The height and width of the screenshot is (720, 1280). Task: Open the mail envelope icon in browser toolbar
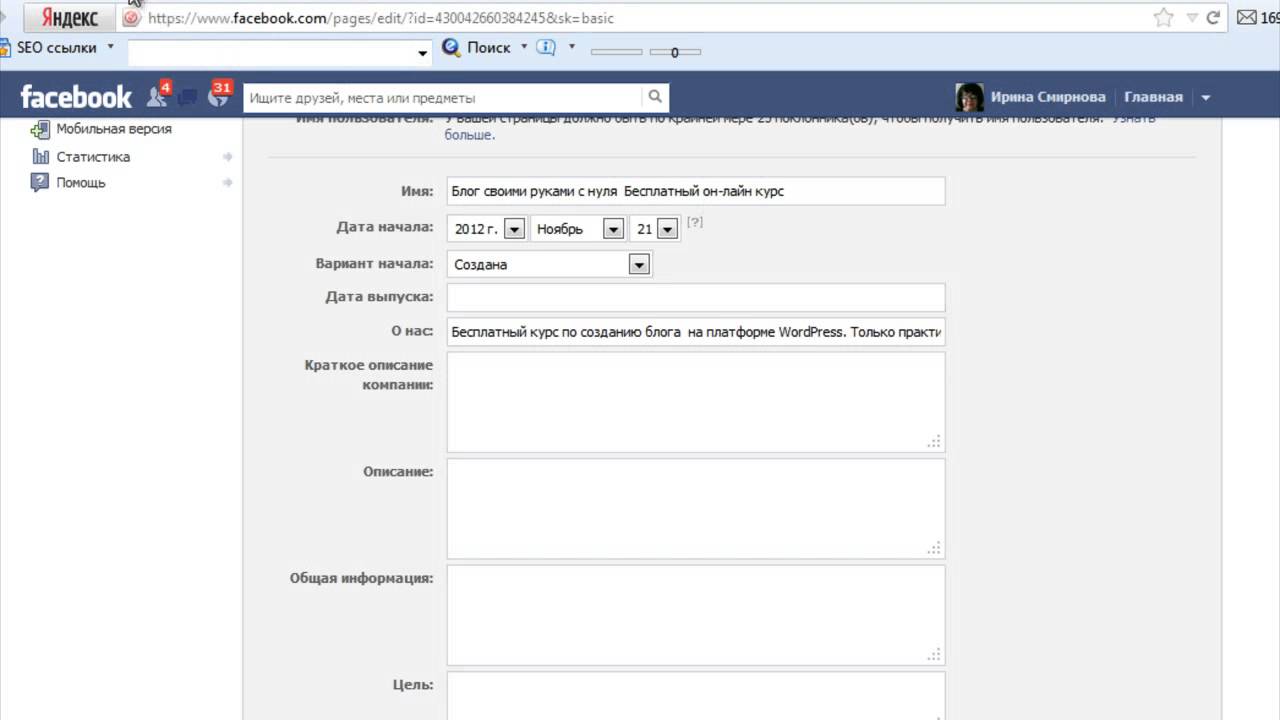1246,17
